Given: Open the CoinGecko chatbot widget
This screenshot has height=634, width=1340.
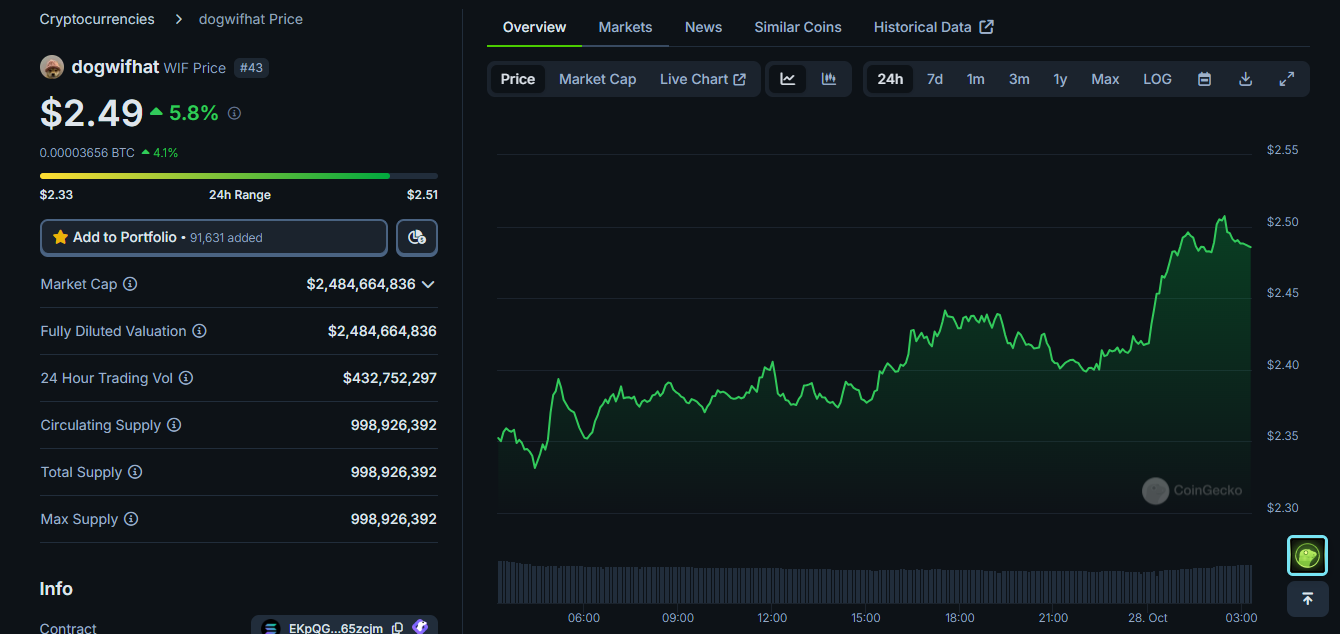Looking at the screenshot, I should tap(1307, 556).
